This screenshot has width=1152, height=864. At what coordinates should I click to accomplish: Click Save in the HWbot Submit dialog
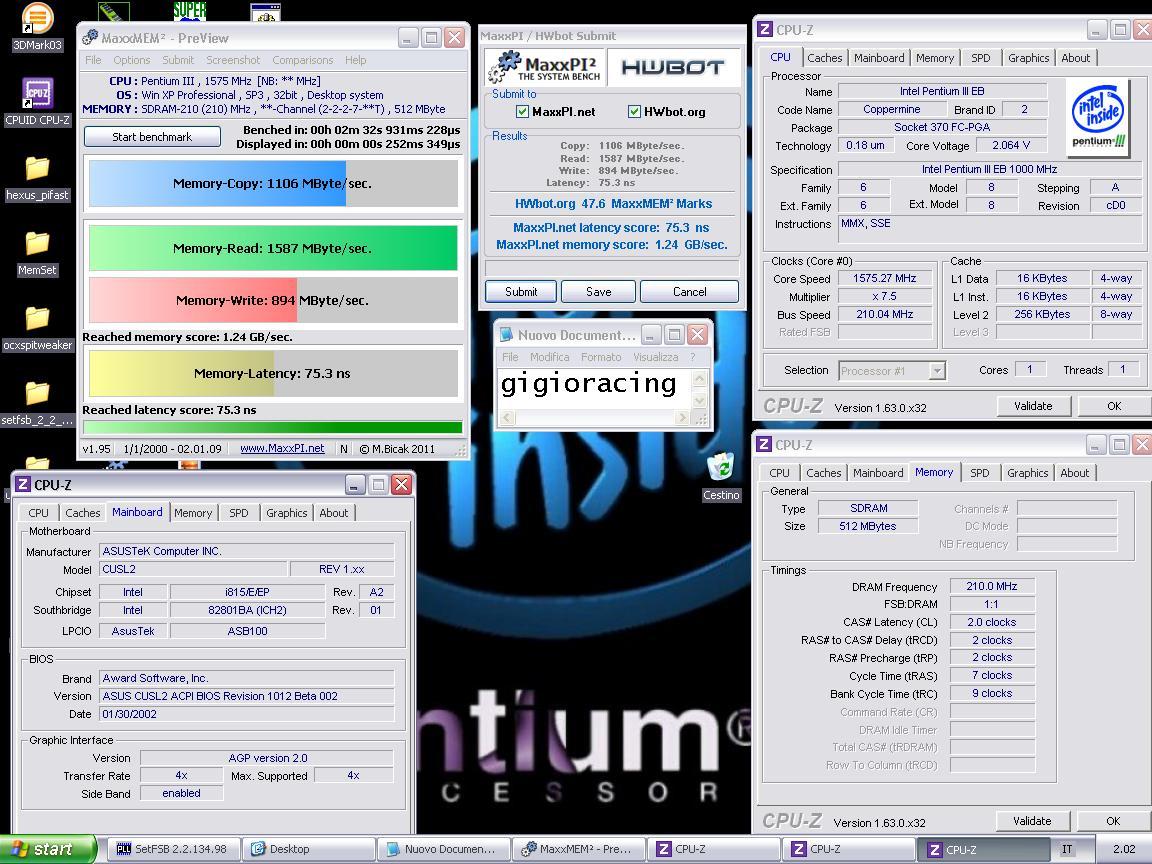coord(599,292)
